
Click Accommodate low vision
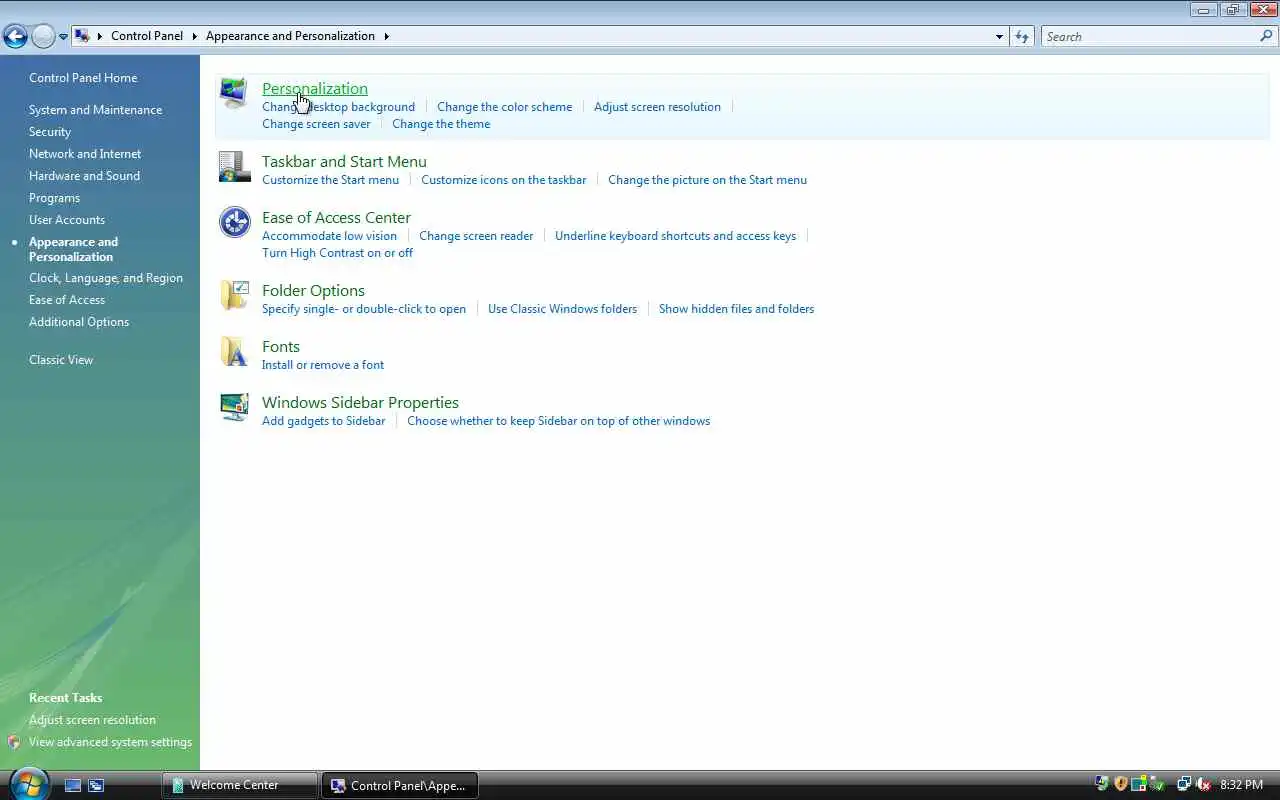click(x=329, y=236)
